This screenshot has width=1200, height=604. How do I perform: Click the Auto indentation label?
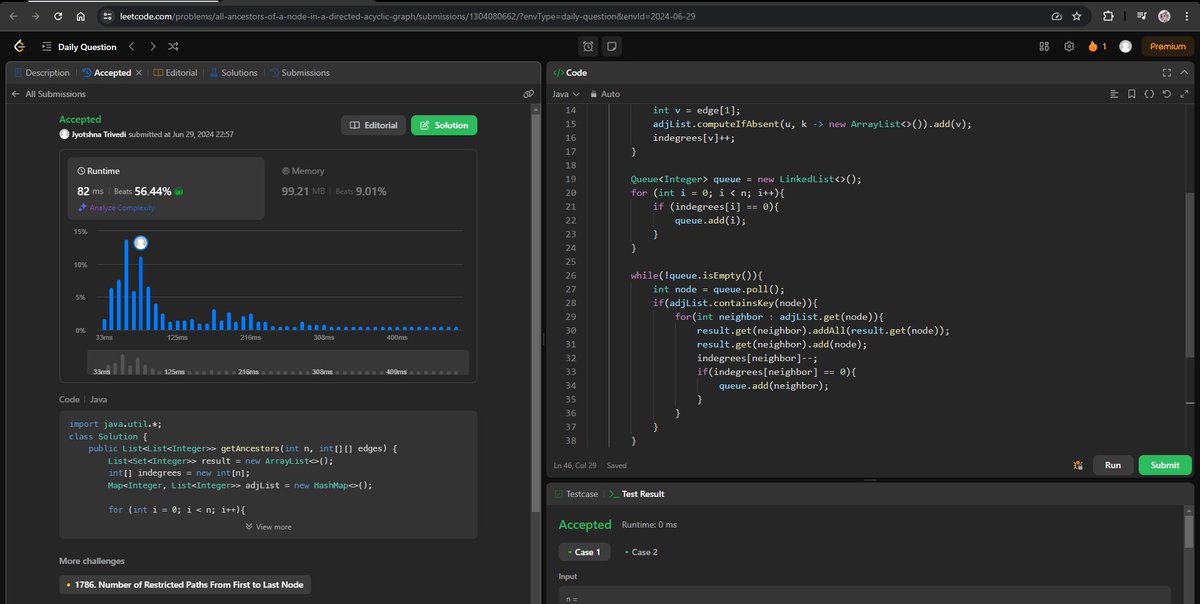610,94
